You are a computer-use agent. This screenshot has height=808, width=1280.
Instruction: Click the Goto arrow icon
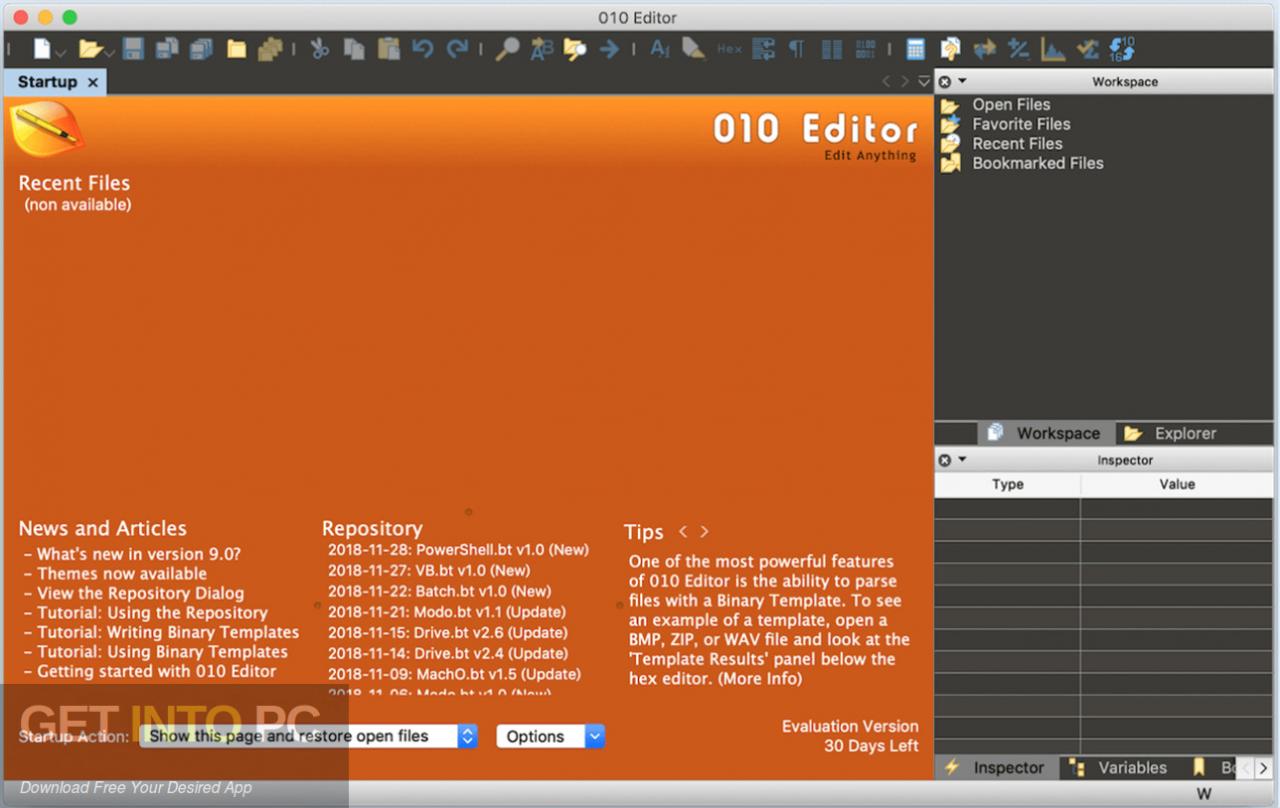pos(609,48)
